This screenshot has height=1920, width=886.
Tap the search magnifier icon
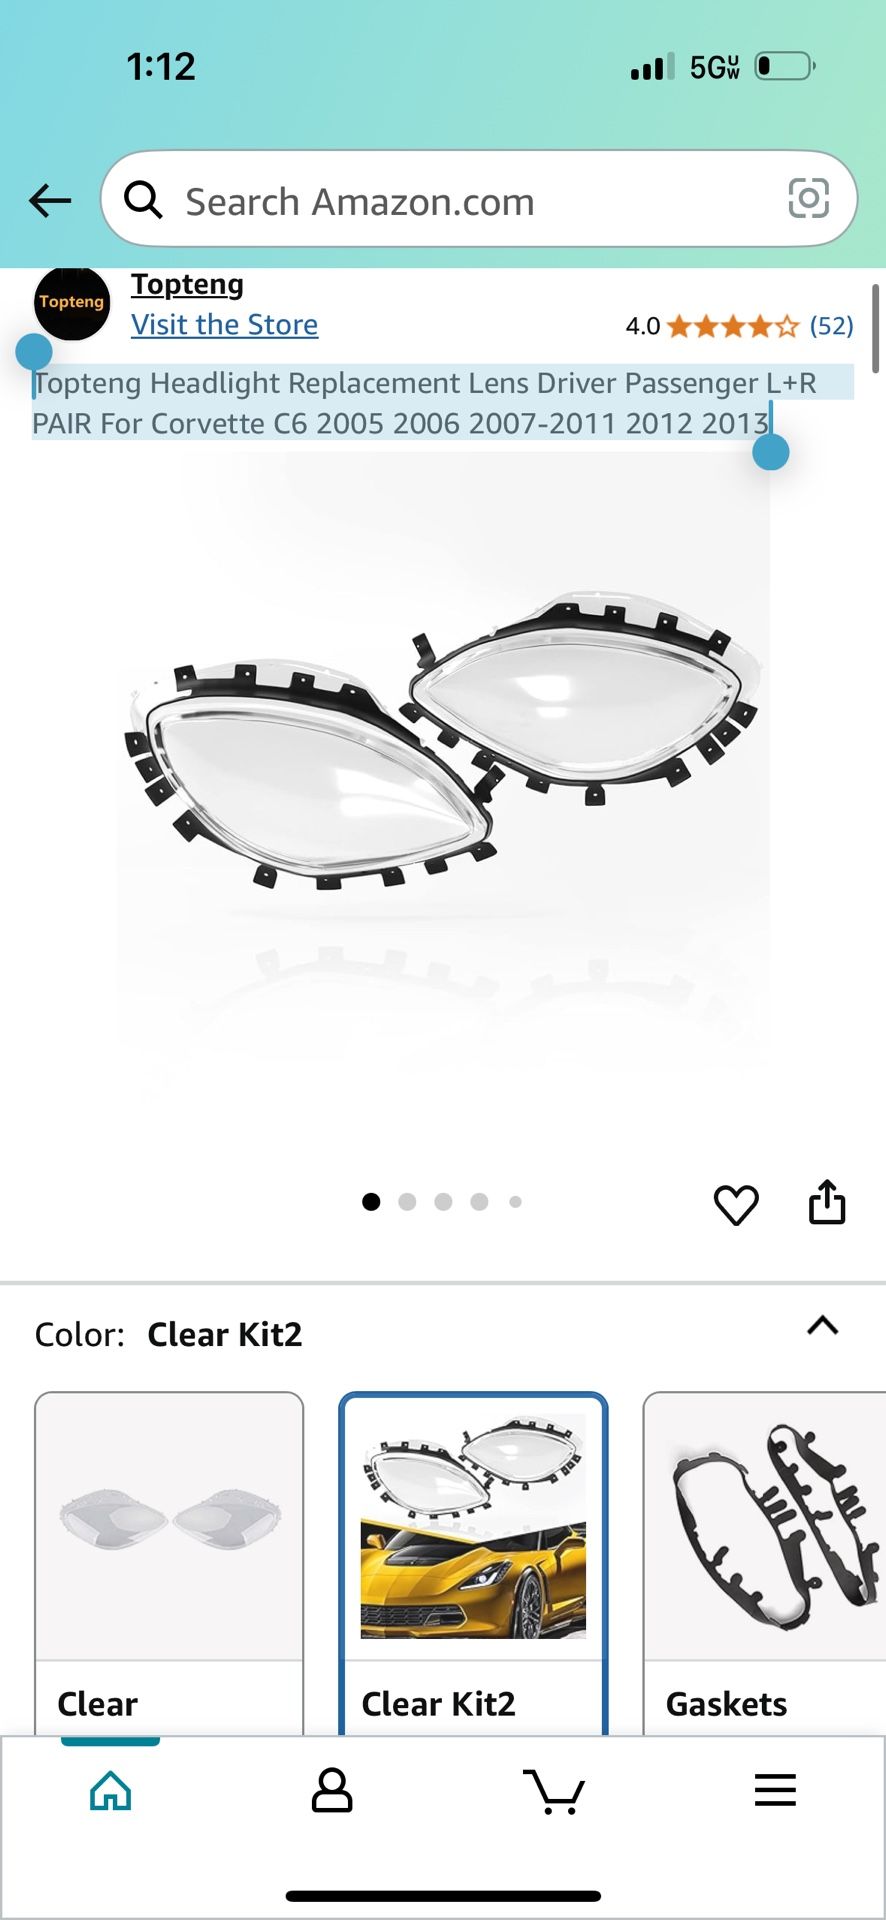143,200
